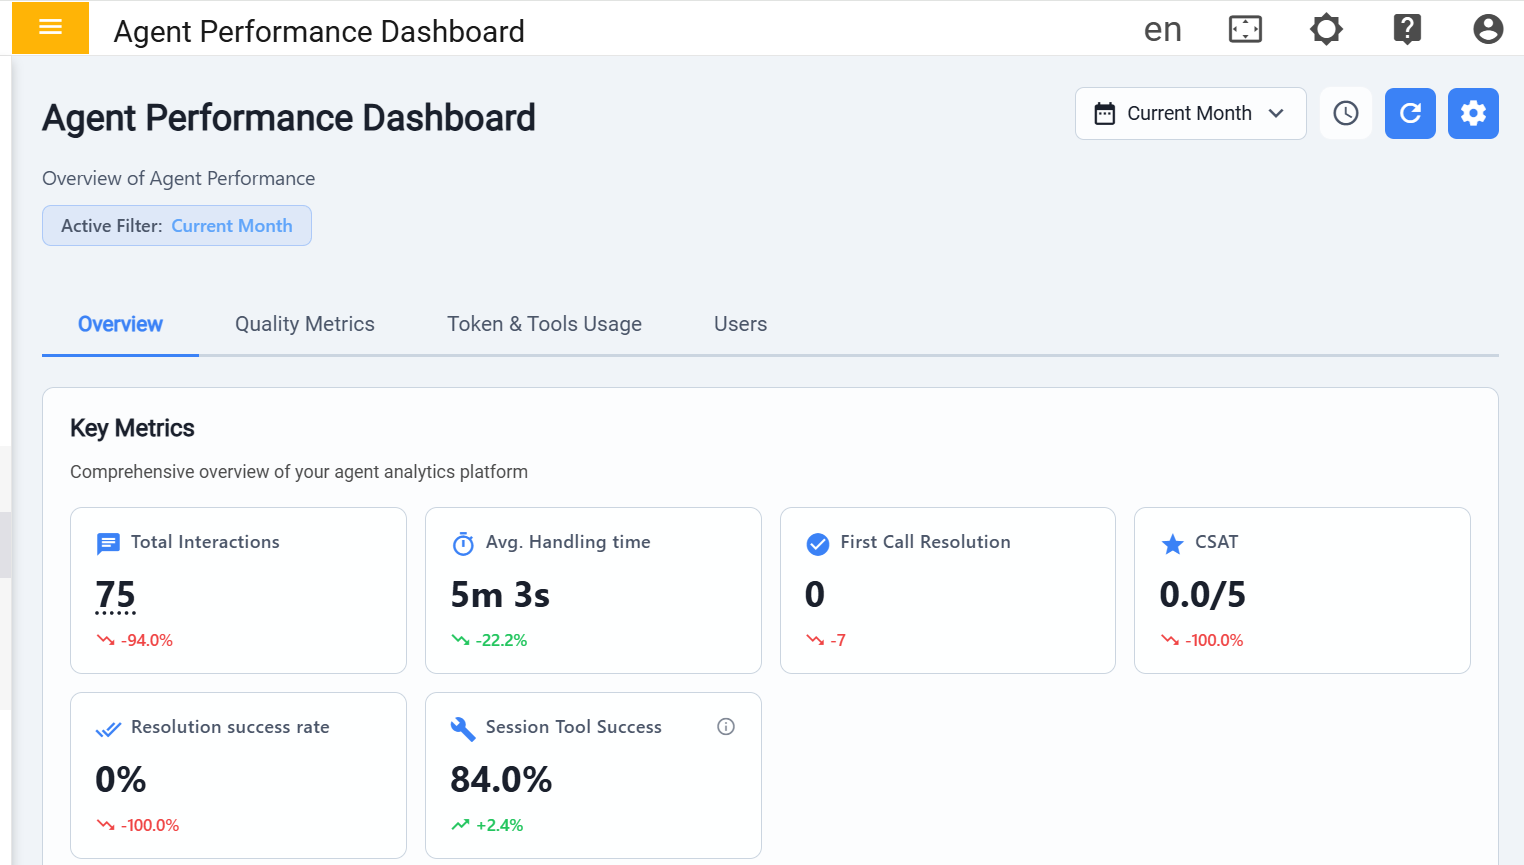
Task: Open the en language selector
Action: point(1163,30)
